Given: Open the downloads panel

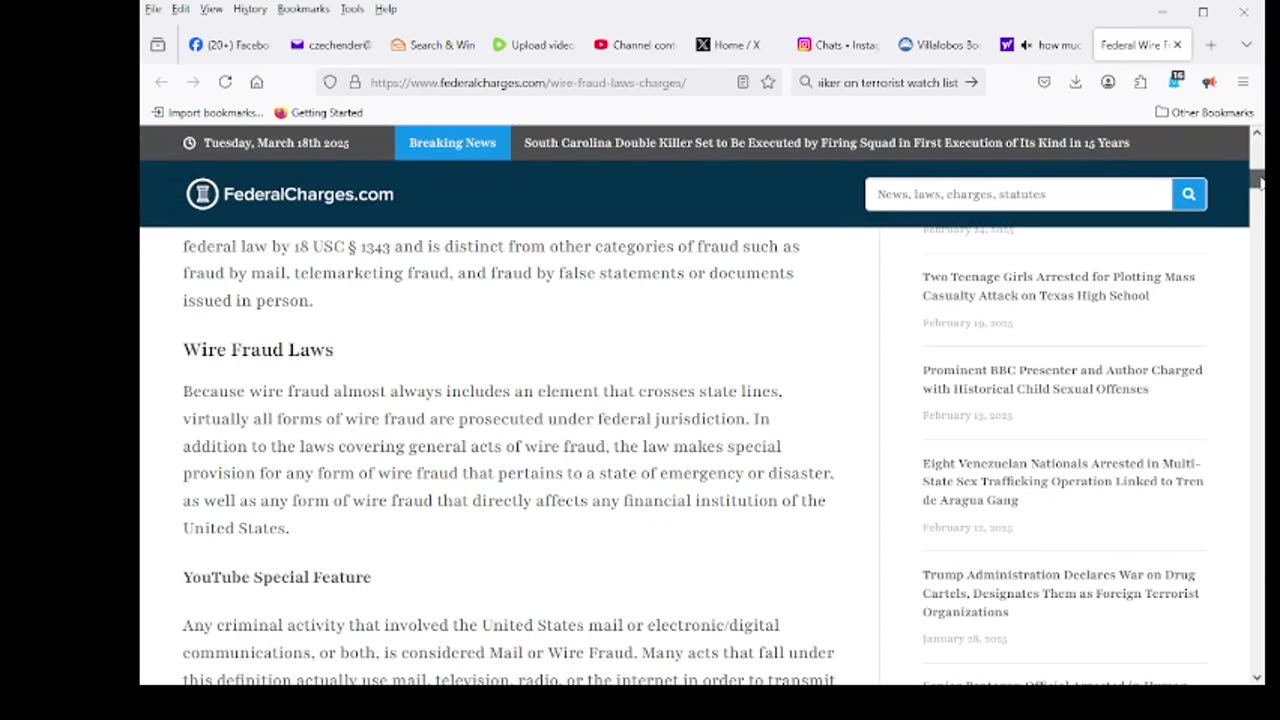Looking at the screenshot, I should point(1076,82).
